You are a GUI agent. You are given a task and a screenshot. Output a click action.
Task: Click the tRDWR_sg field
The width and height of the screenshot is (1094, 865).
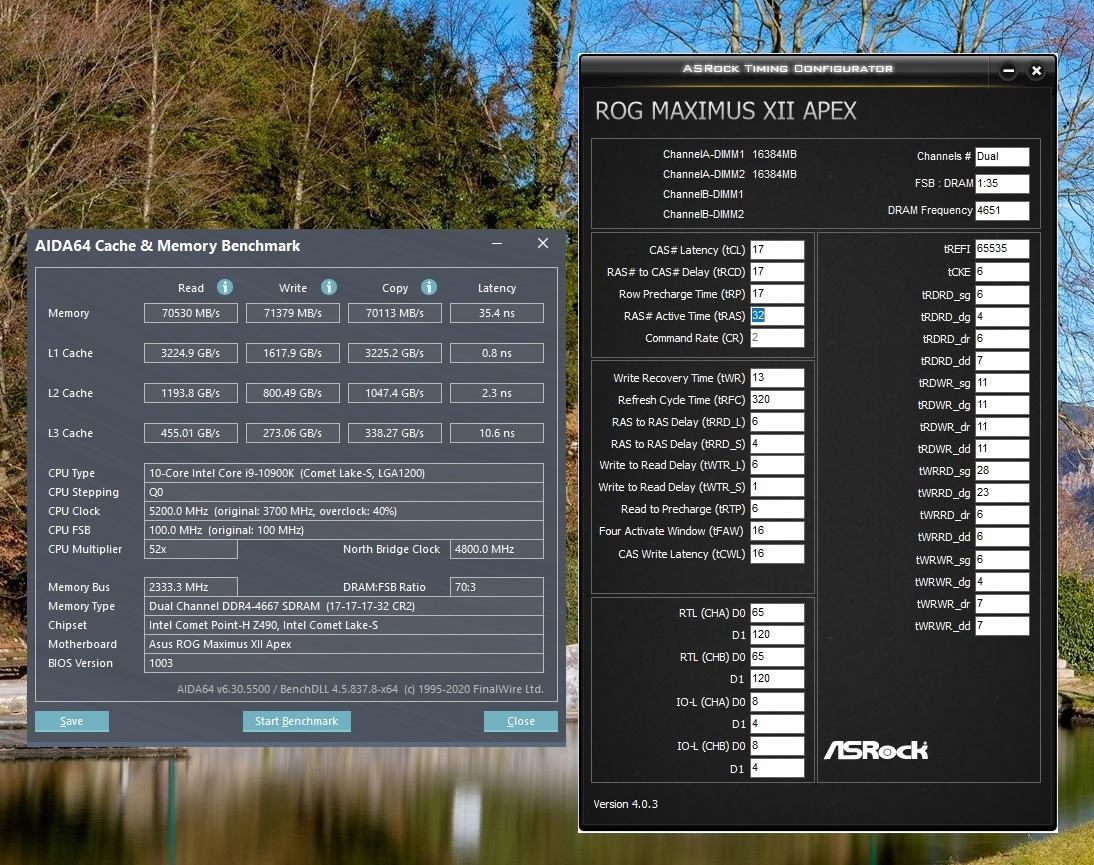pyautogui.click(x=1002, y=383)
